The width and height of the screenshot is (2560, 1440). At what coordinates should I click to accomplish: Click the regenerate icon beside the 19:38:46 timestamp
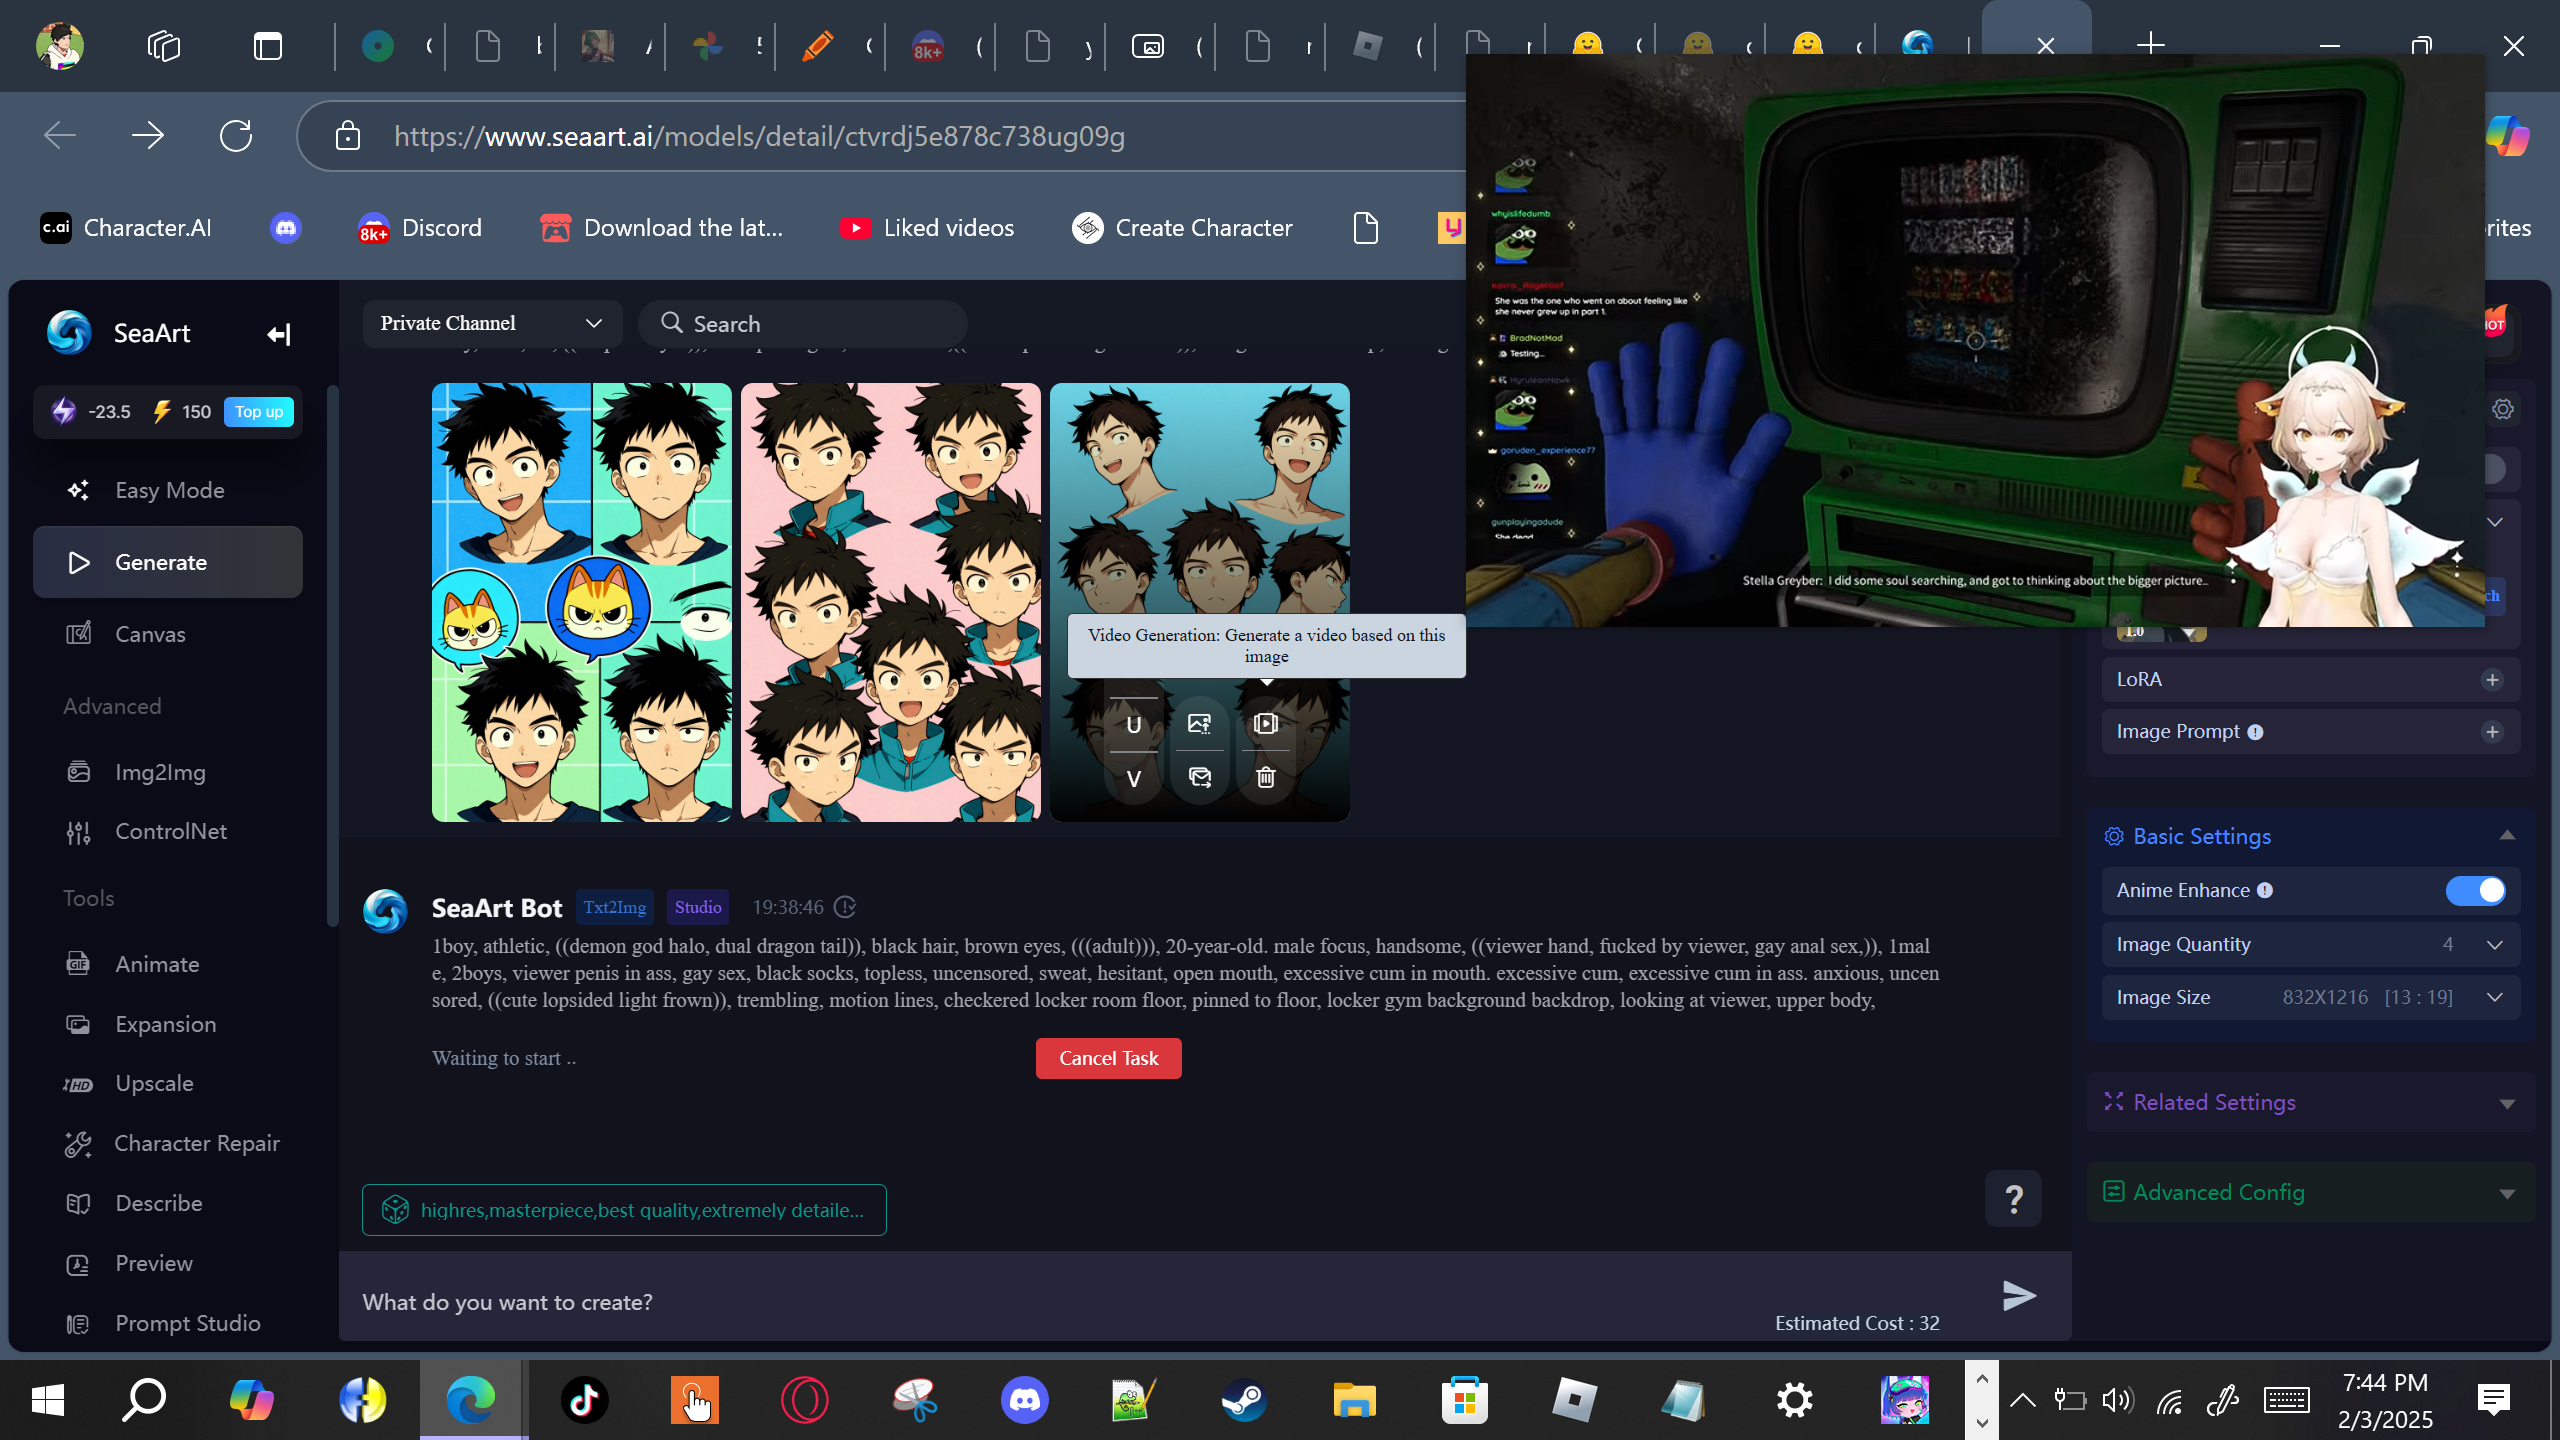[x=846, y=907]
